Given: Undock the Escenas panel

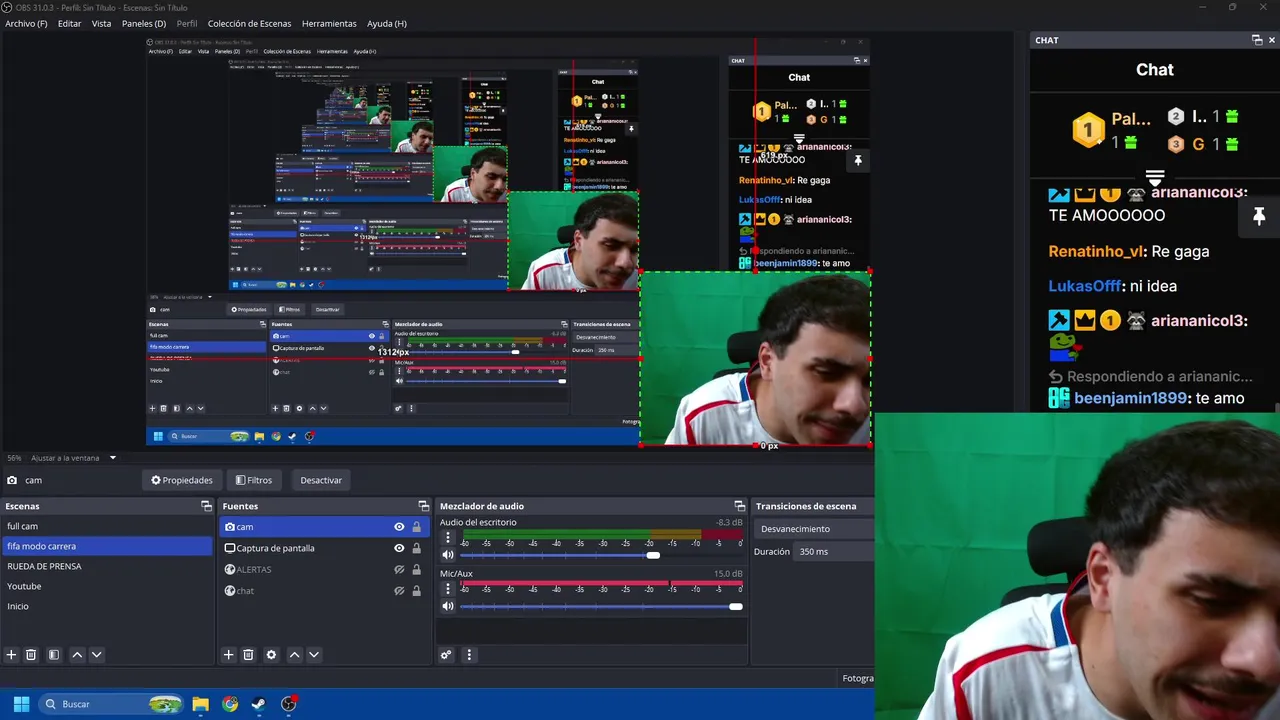Looking at the screenshot, I should [x=206, y=506].
